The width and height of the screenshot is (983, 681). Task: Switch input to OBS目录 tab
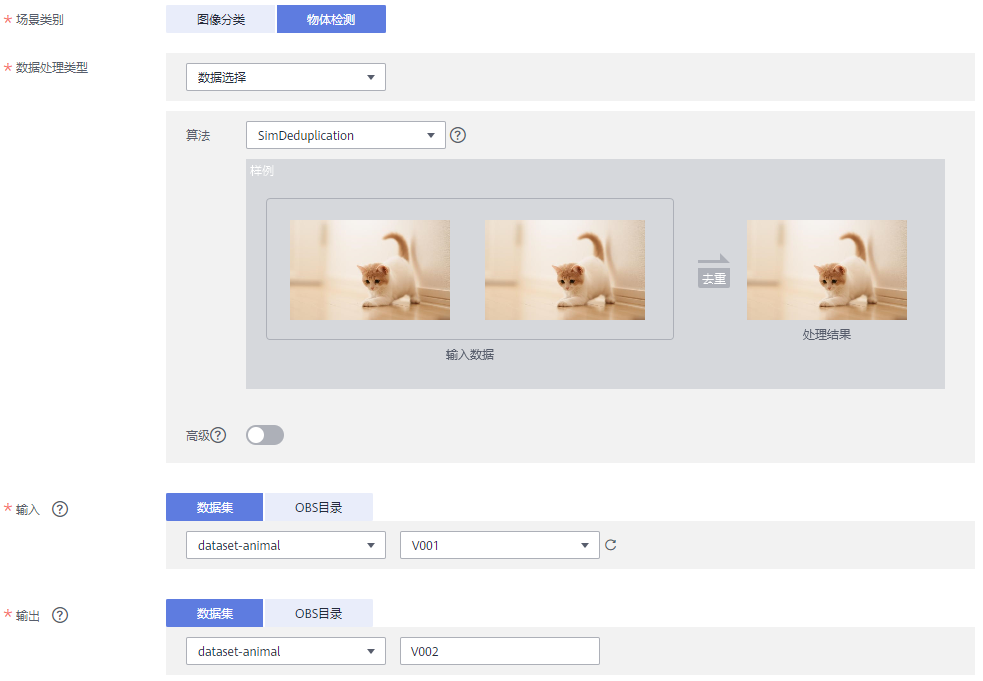[x=318, y=507]
